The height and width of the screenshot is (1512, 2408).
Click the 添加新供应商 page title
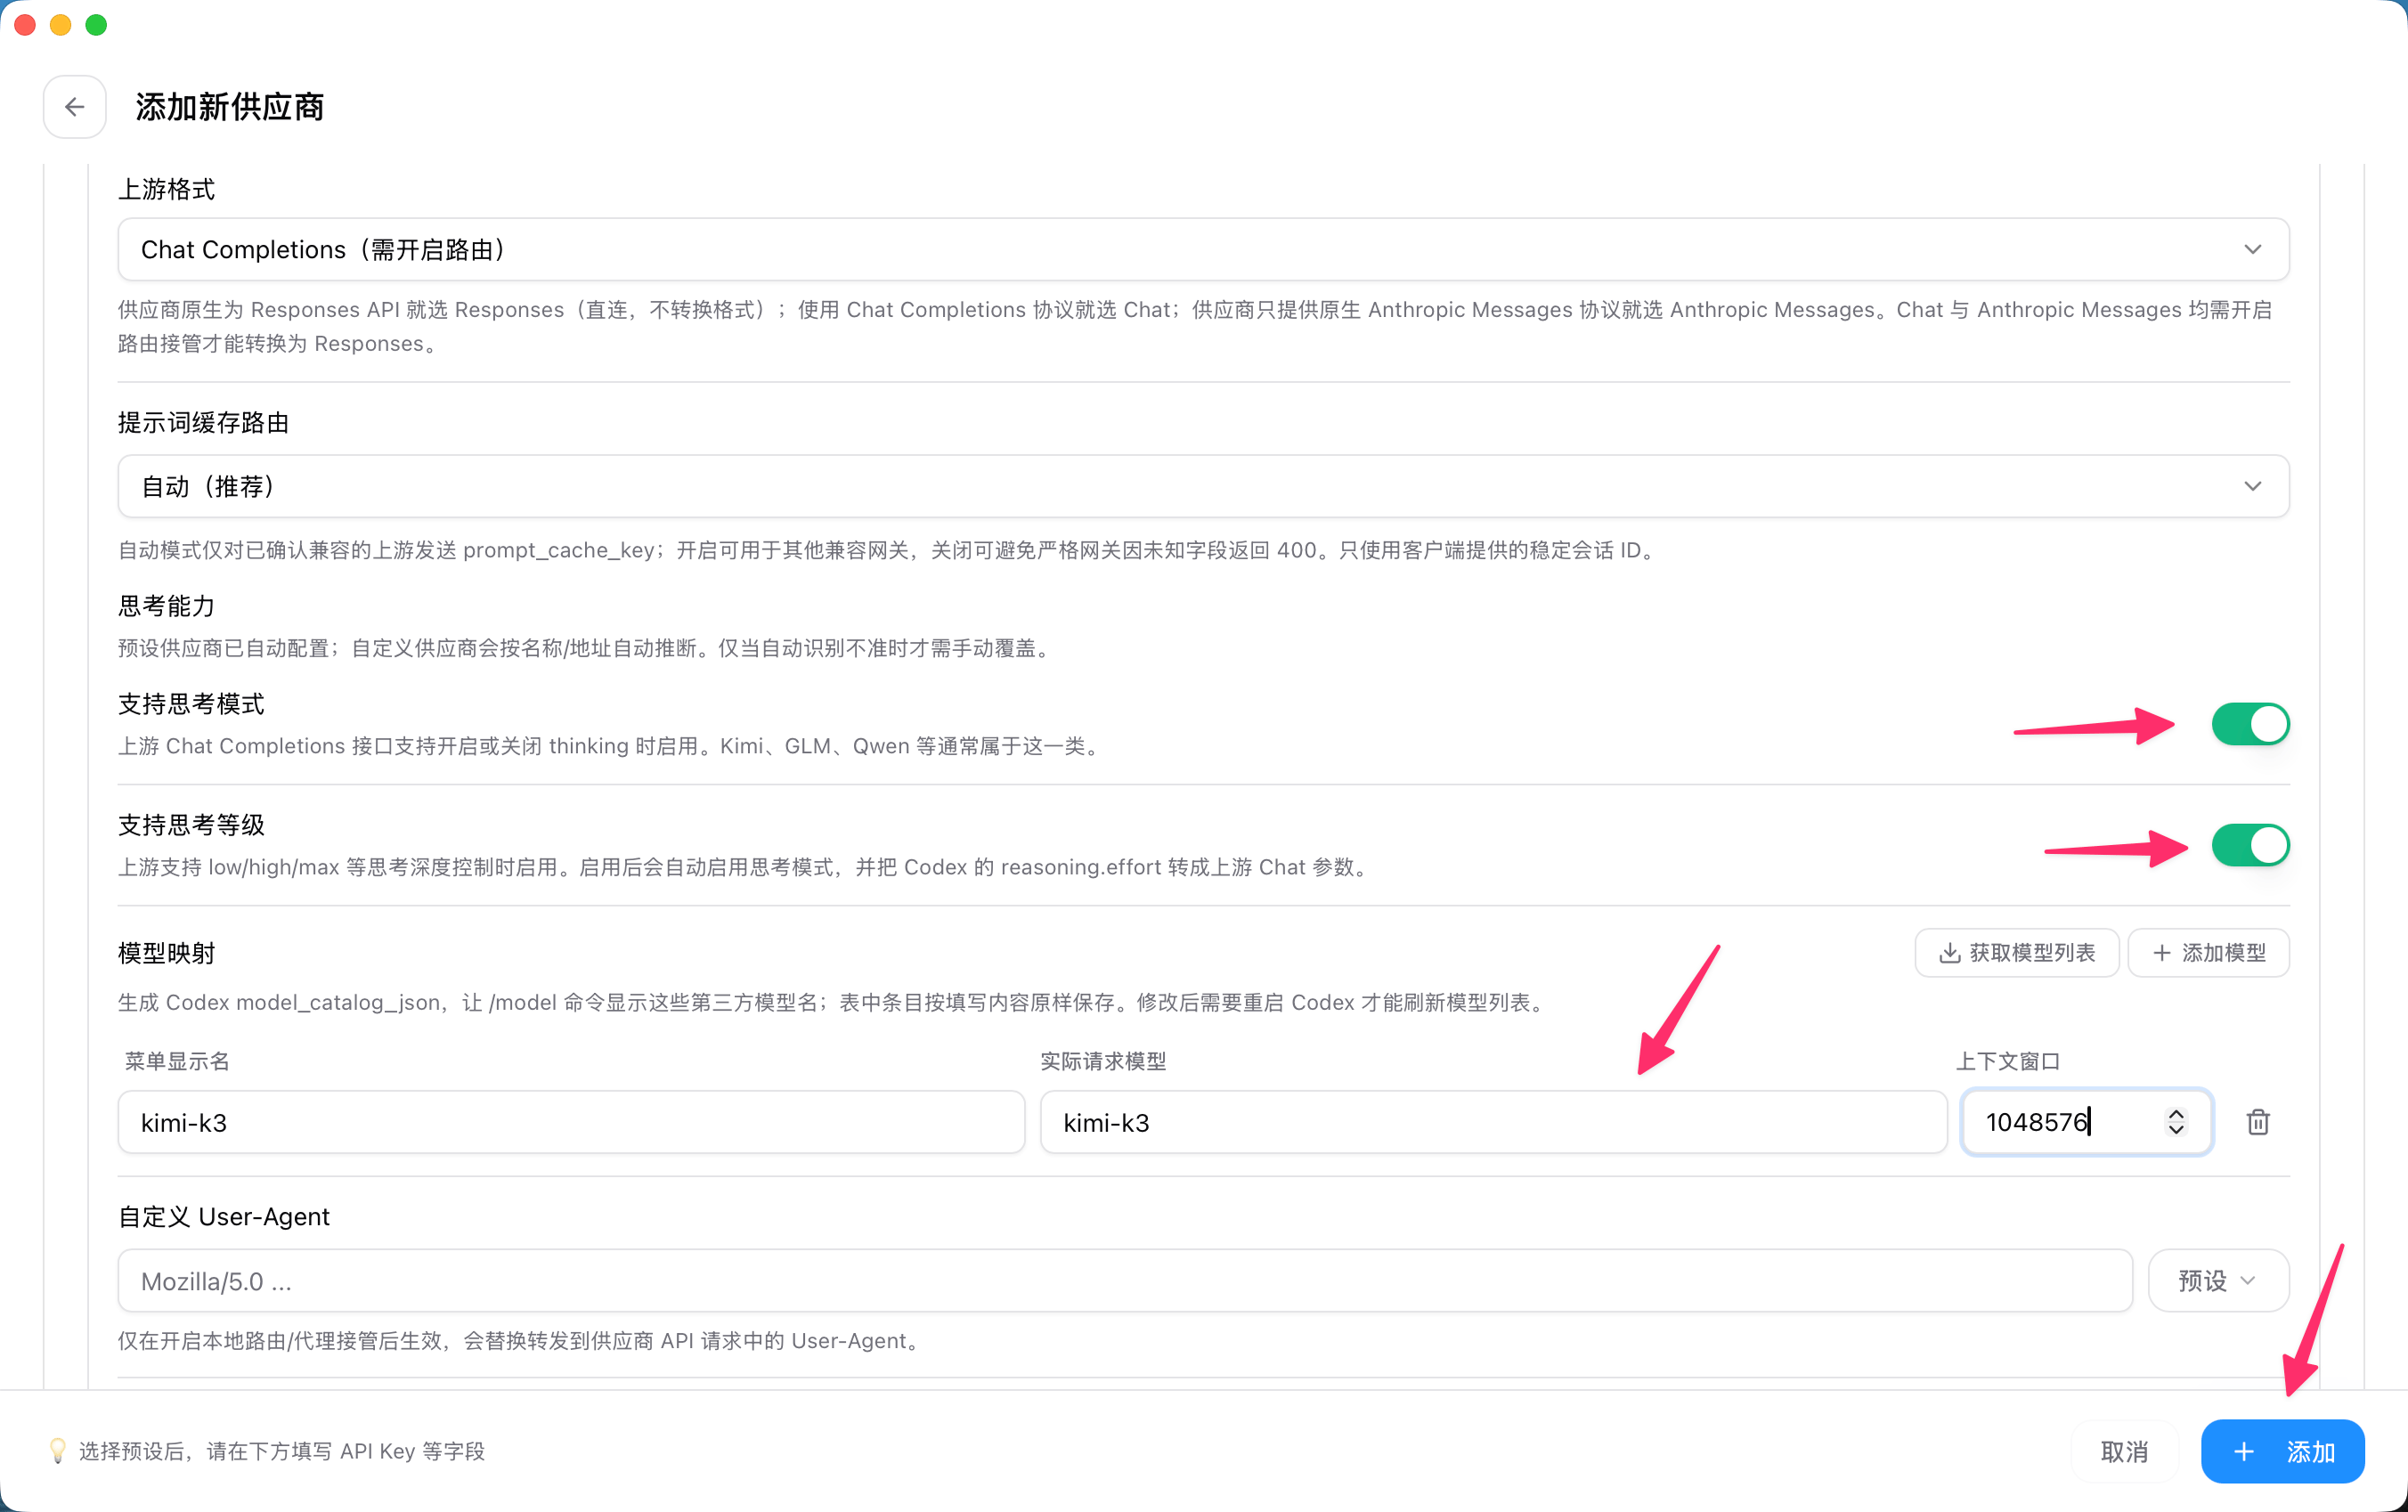pos(230,107)
